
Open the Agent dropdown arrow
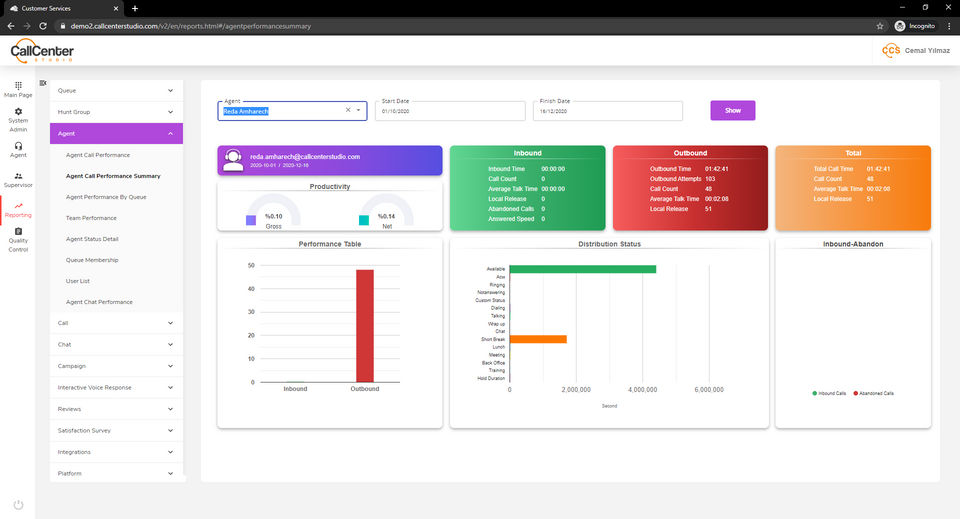tap(358, 110)
